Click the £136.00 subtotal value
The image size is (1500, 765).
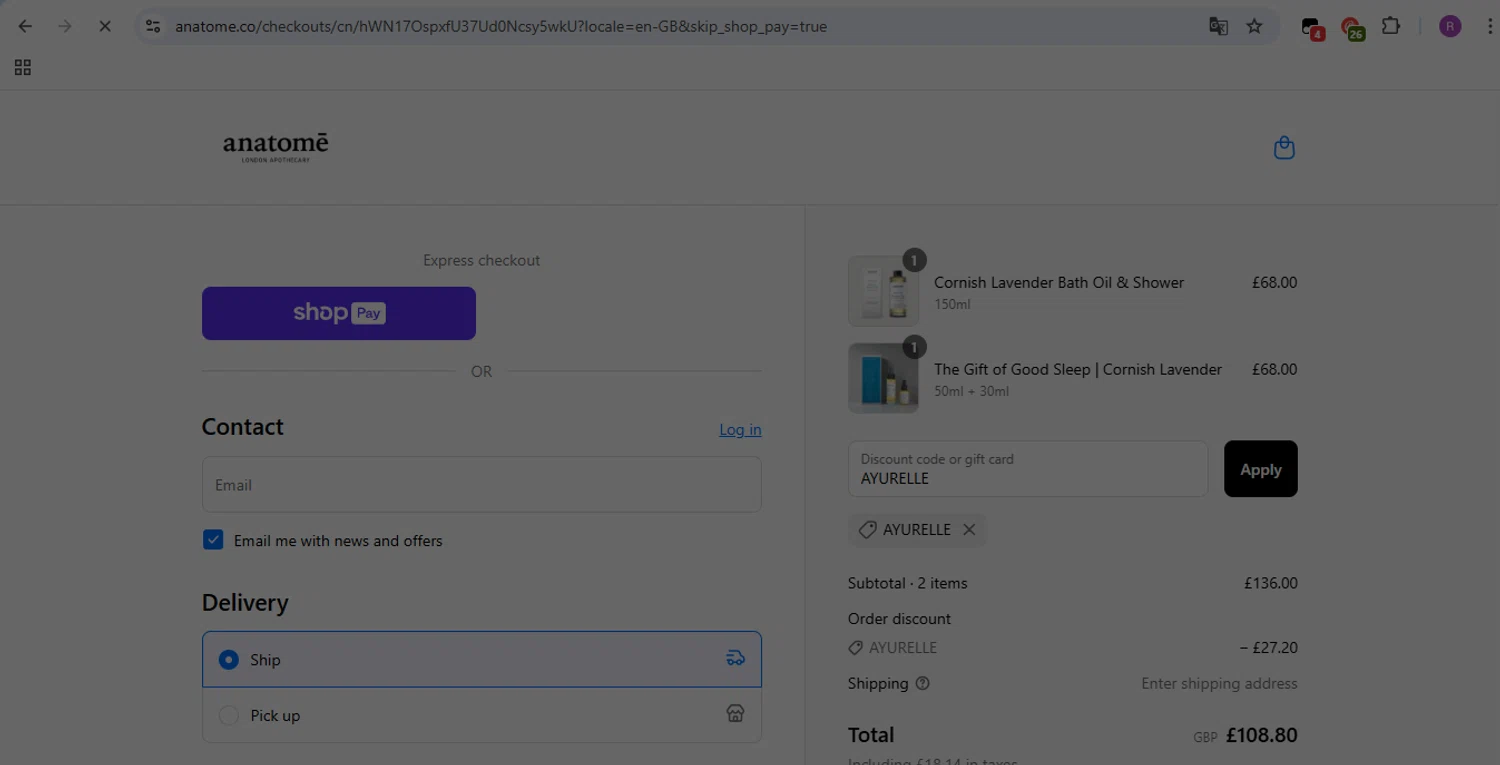1271,583
